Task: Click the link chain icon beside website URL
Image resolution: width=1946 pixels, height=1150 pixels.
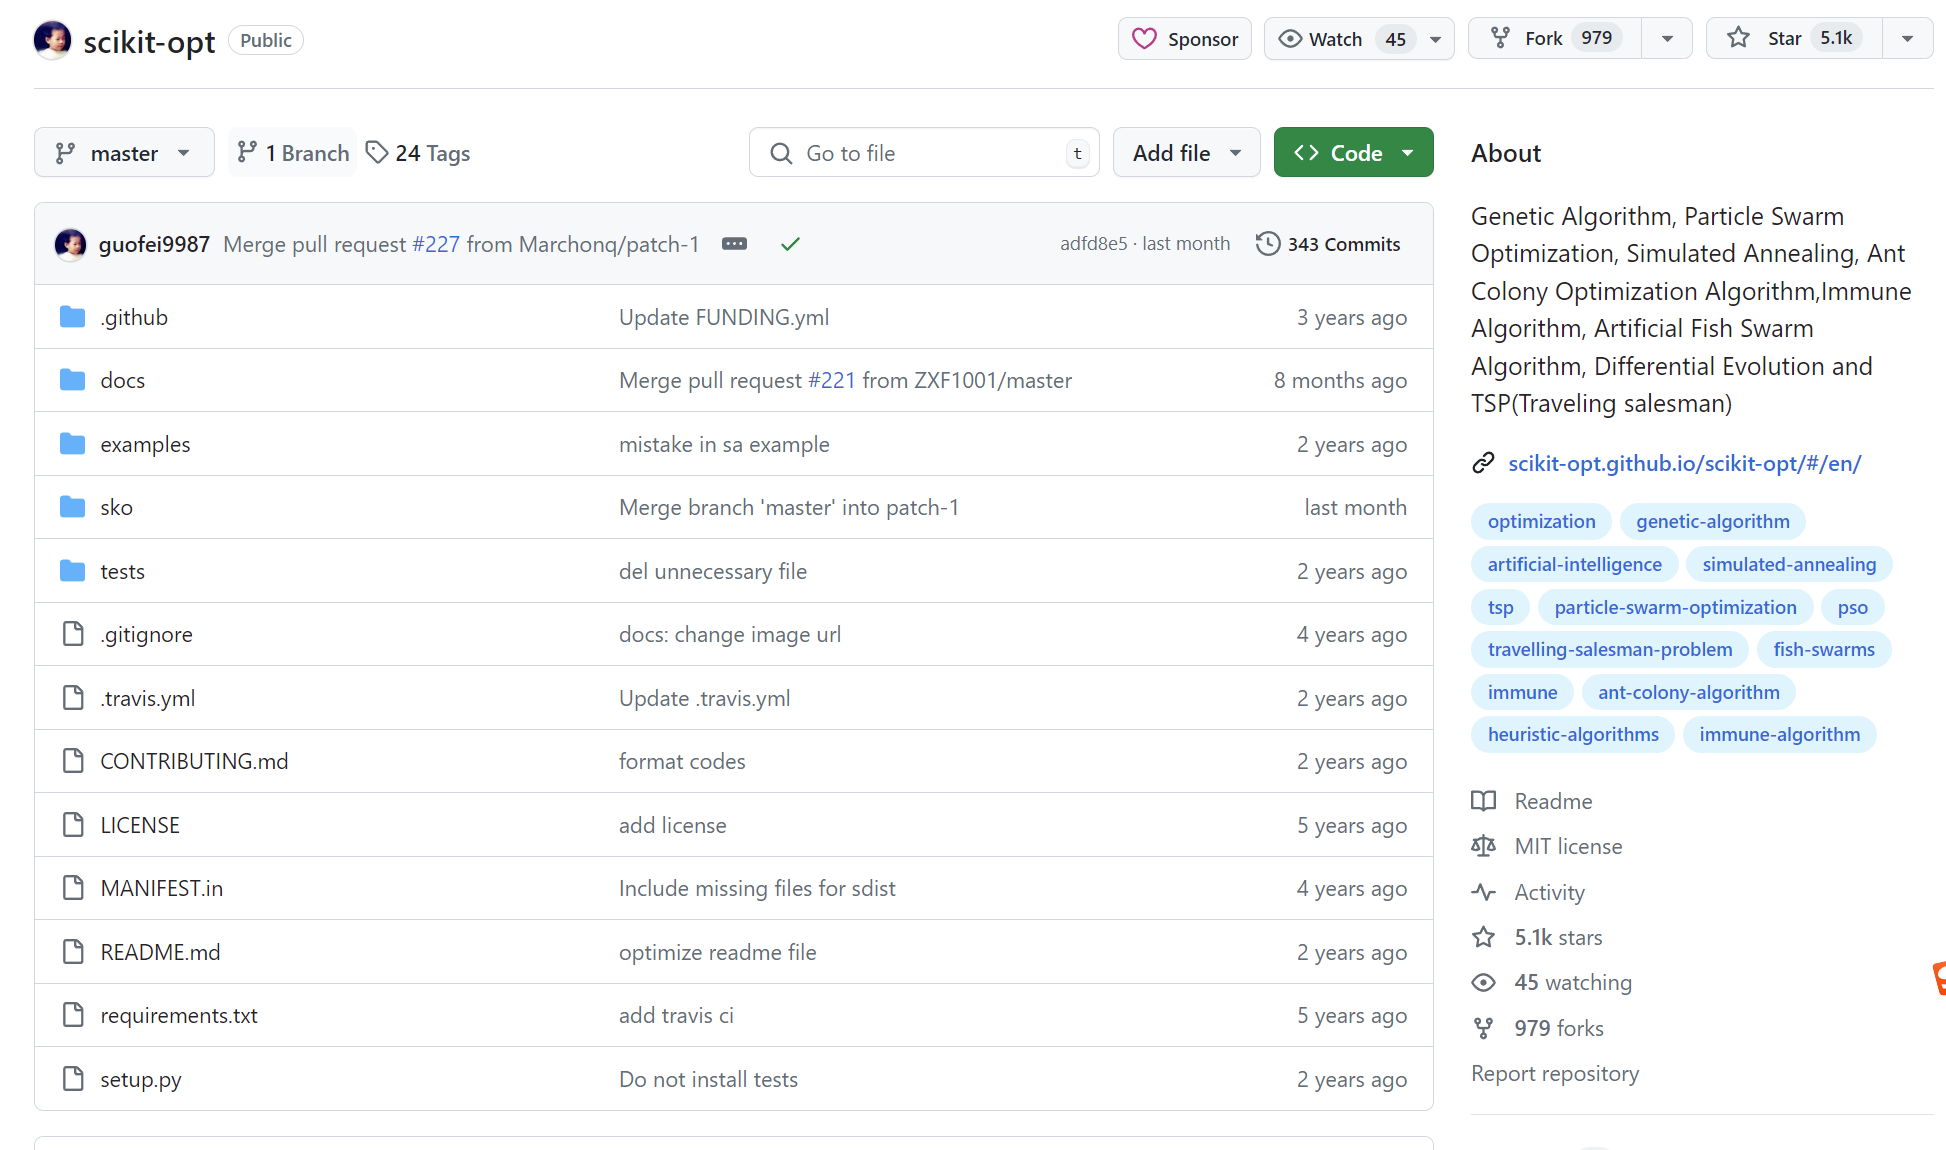Action: (x=1483, y=463)
